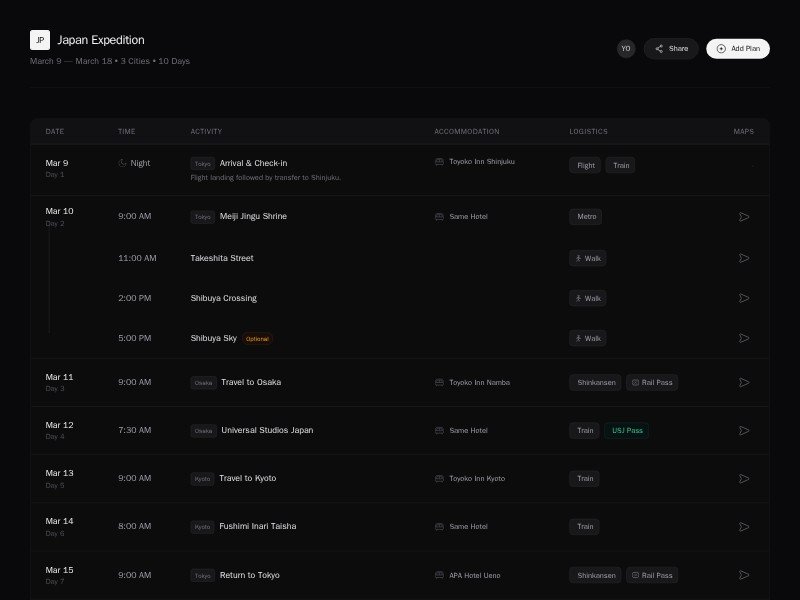Open map for Universal Studios Japan

pyautogui.click(x=743, y=430)
